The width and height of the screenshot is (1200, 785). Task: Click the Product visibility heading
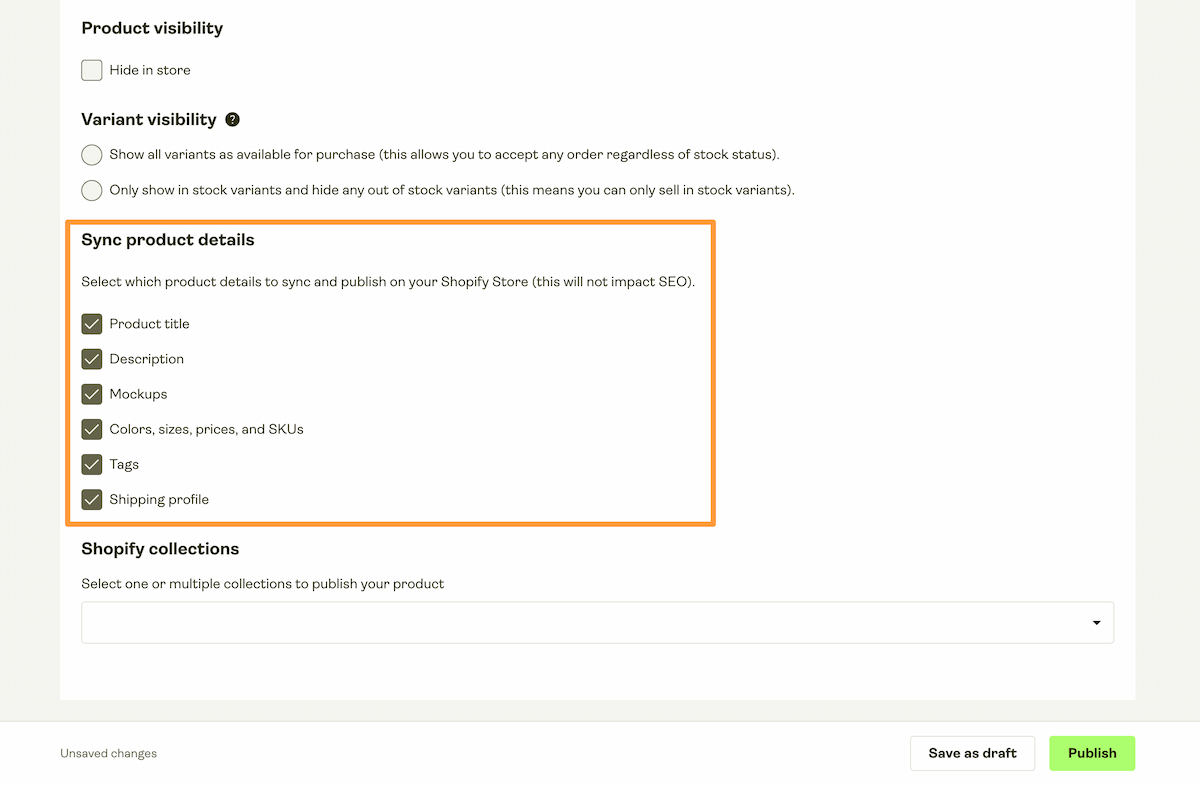152,28
